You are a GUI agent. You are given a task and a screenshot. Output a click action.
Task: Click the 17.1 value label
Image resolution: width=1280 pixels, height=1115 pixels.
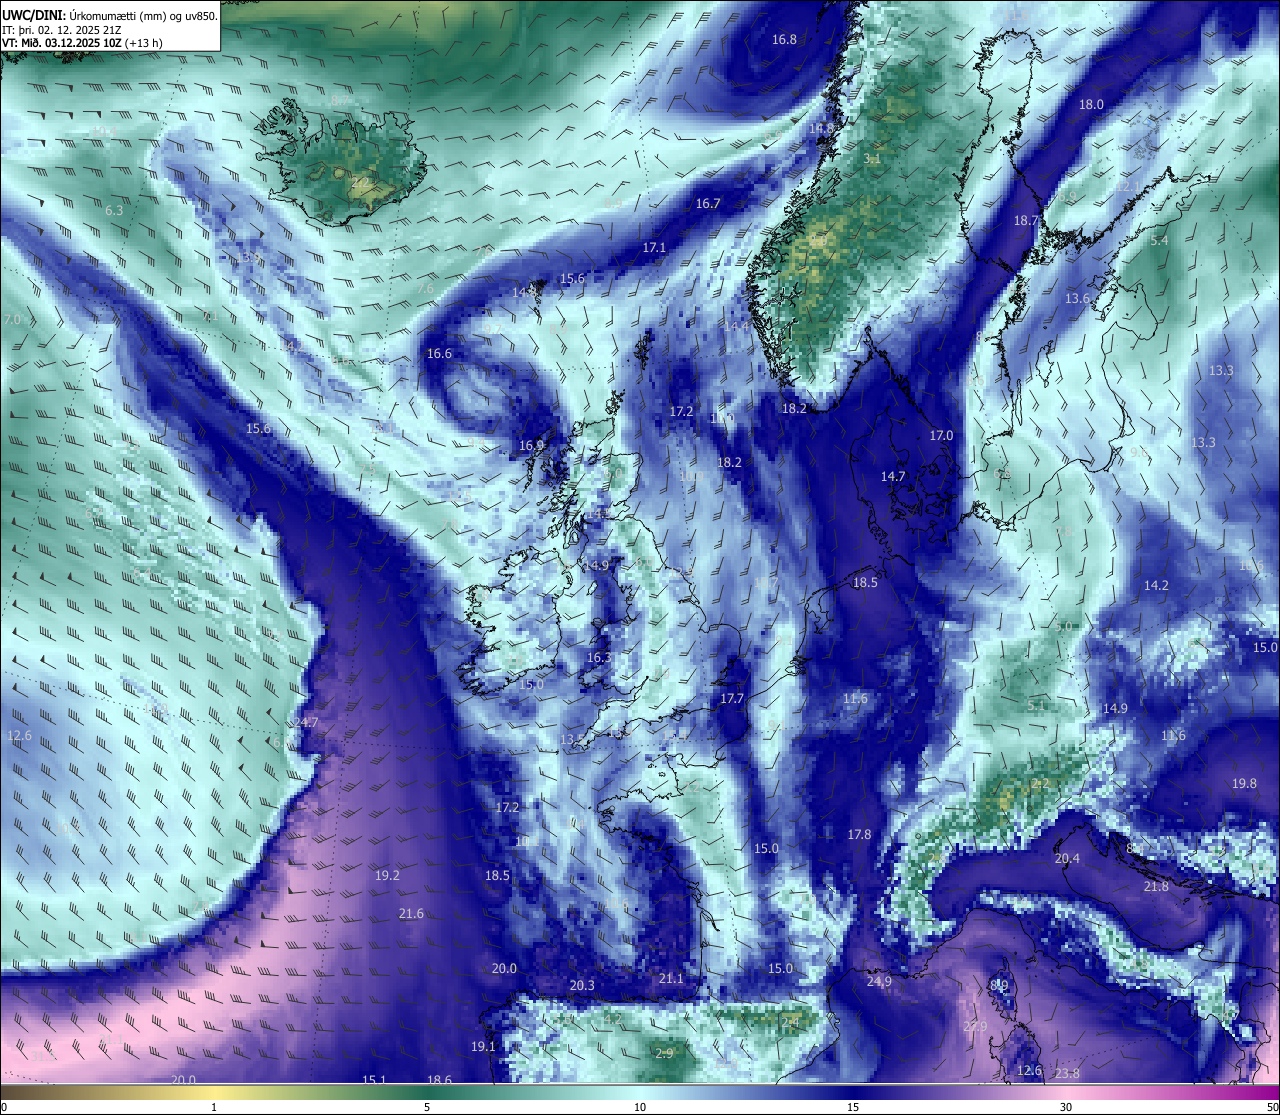pos(654,247)
